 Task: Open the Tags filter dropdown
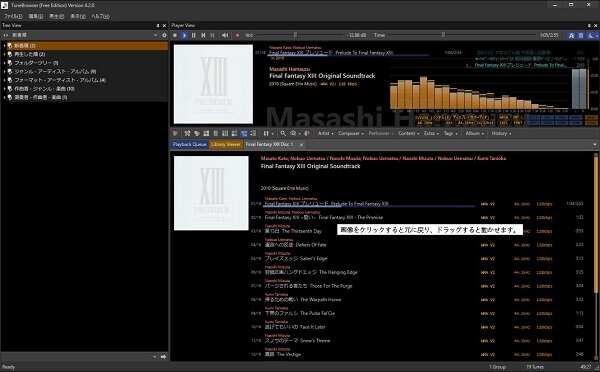[x=451, y=133]
